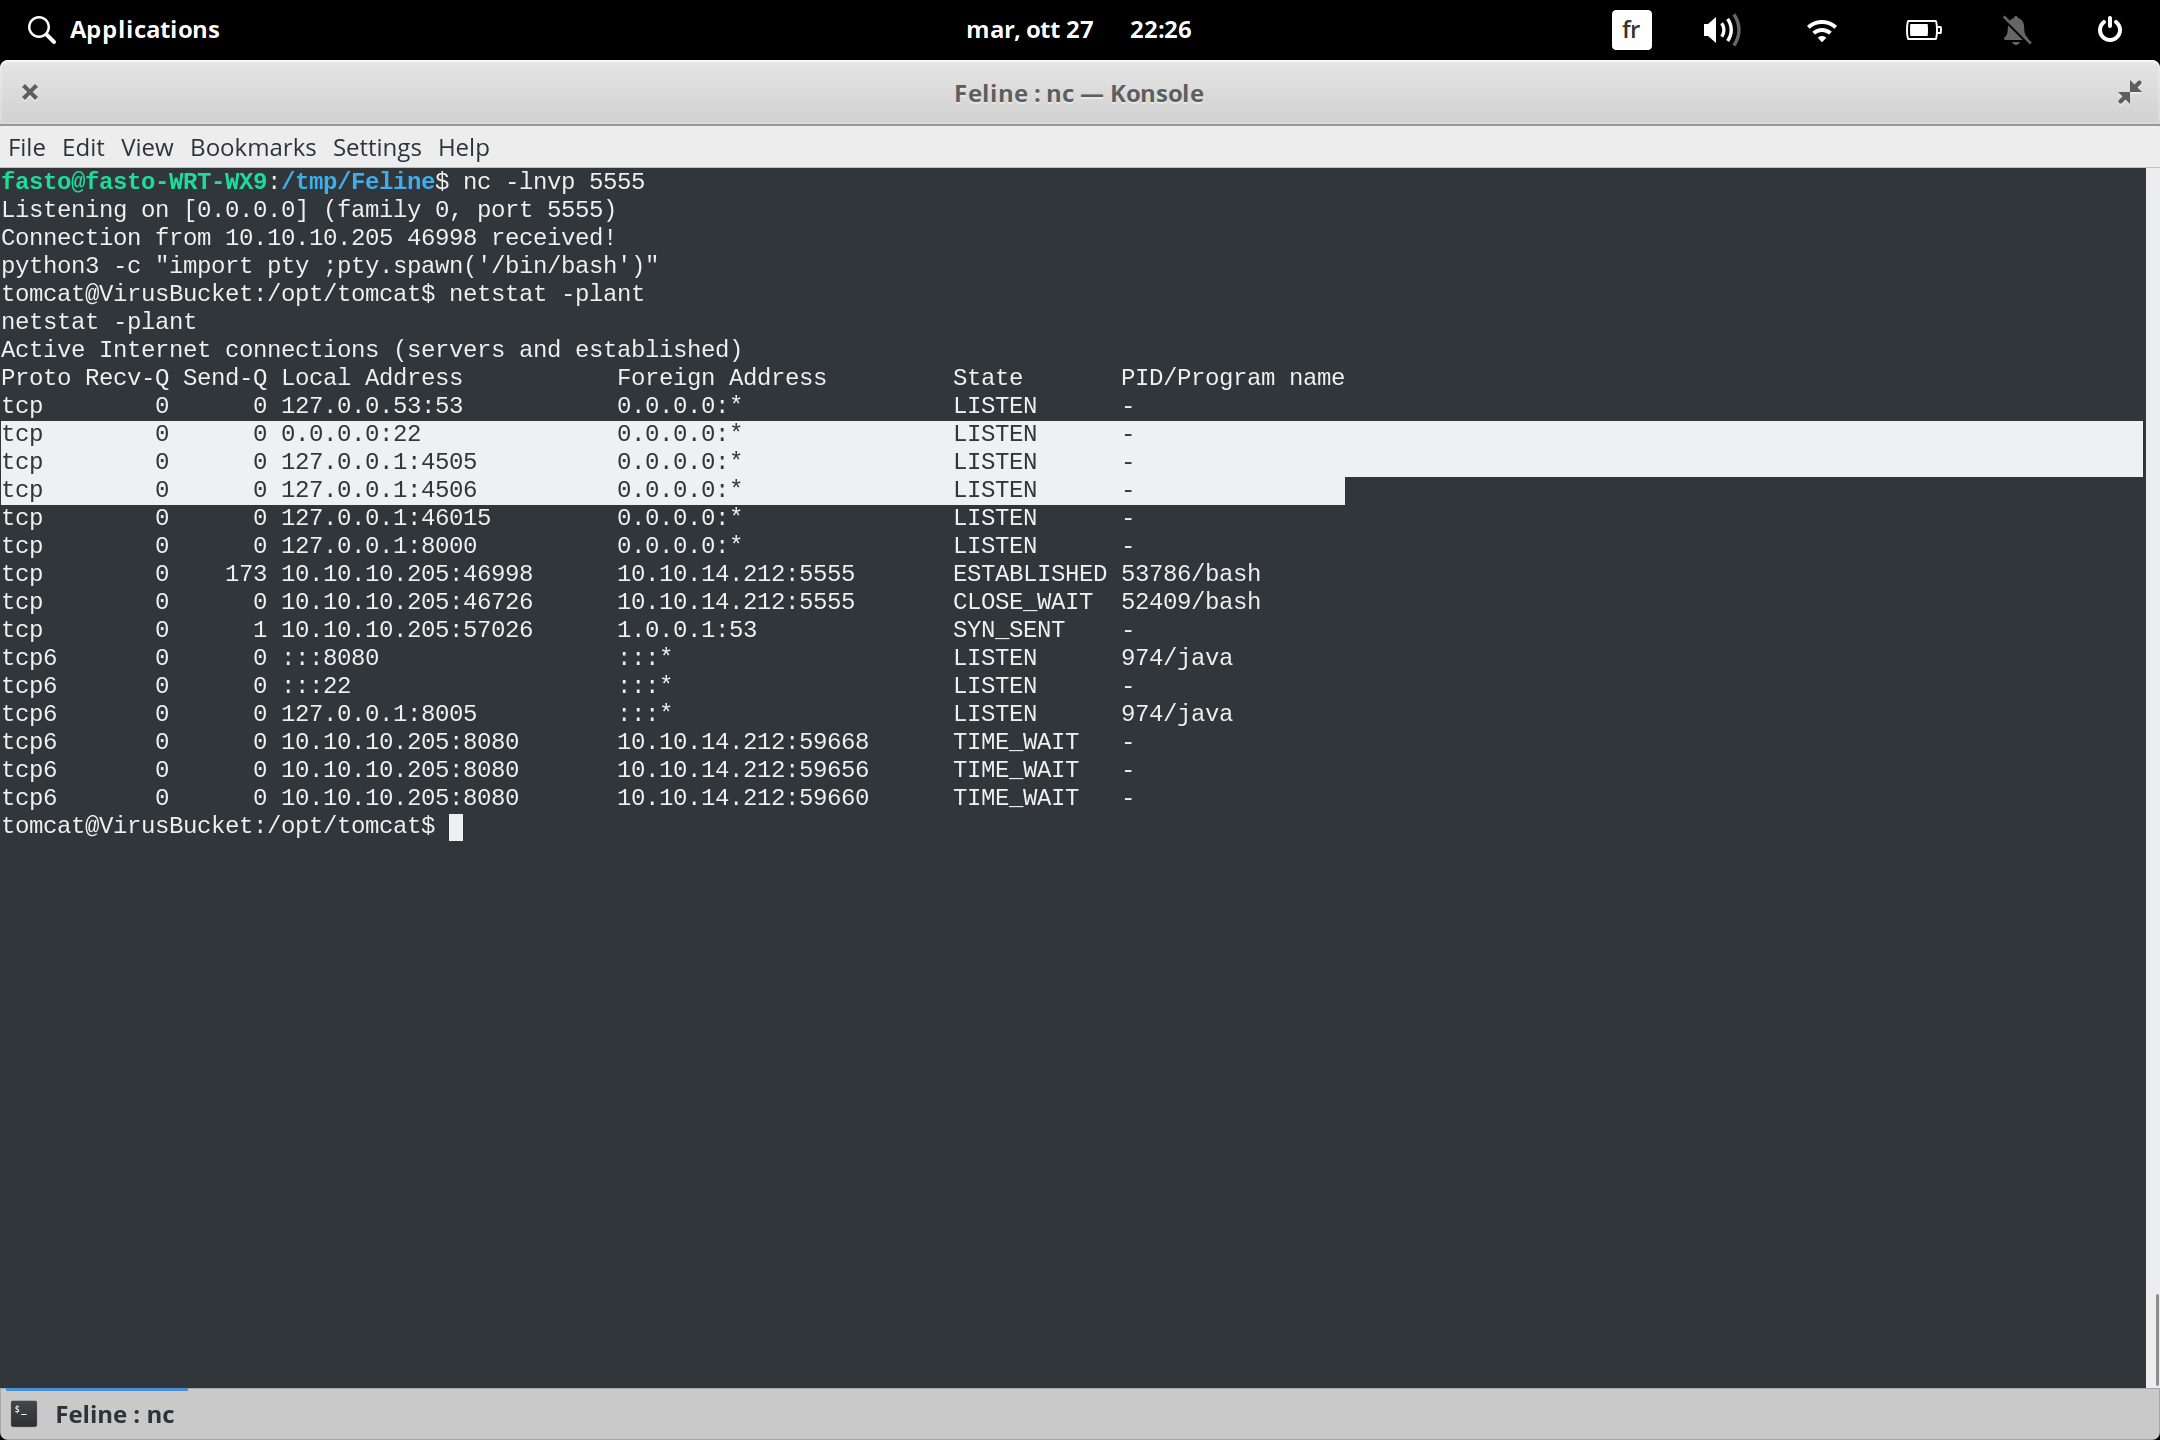2160x1440 pixels.
Task: Open the View menu
Action: [146, 147]
